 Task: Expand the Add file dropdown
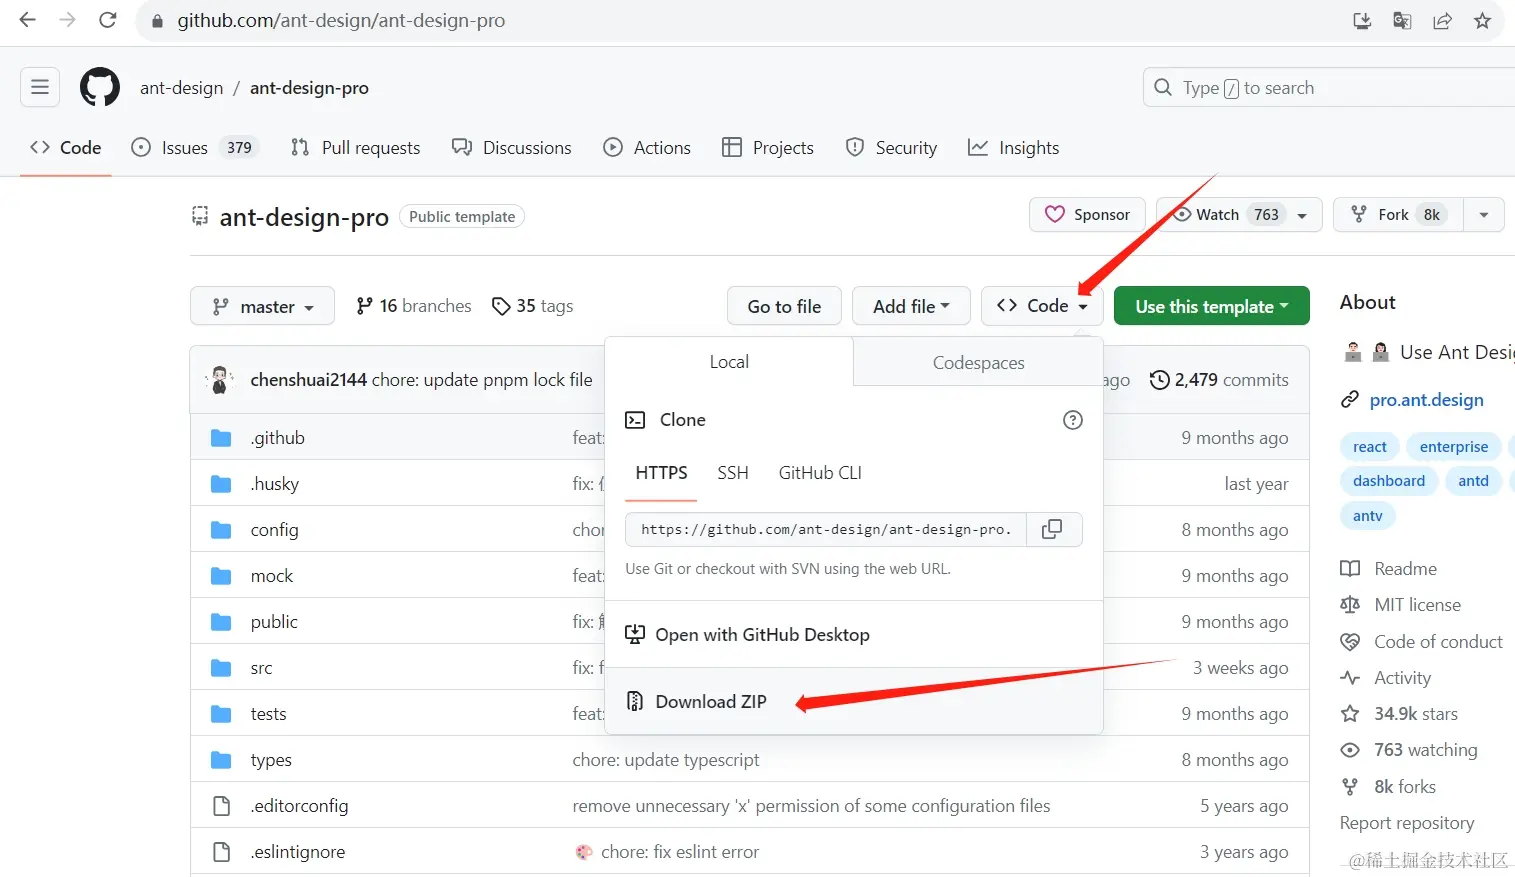(x=911, y=306)
